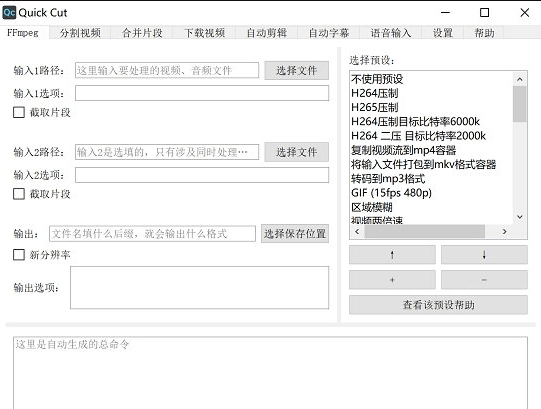Open the 语音输入 tab
541x409 pixels.
(391, 33)
